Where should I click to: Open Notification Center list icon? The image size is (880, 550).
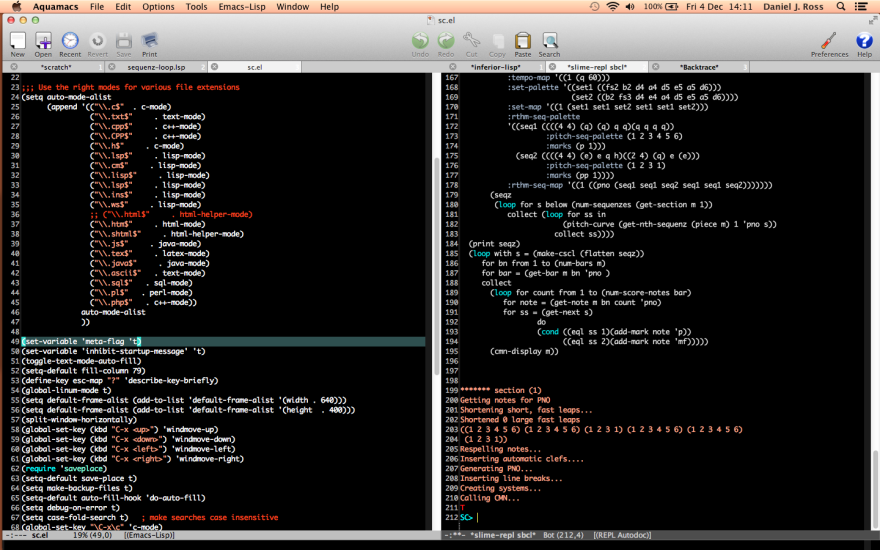tap(861, 7)
